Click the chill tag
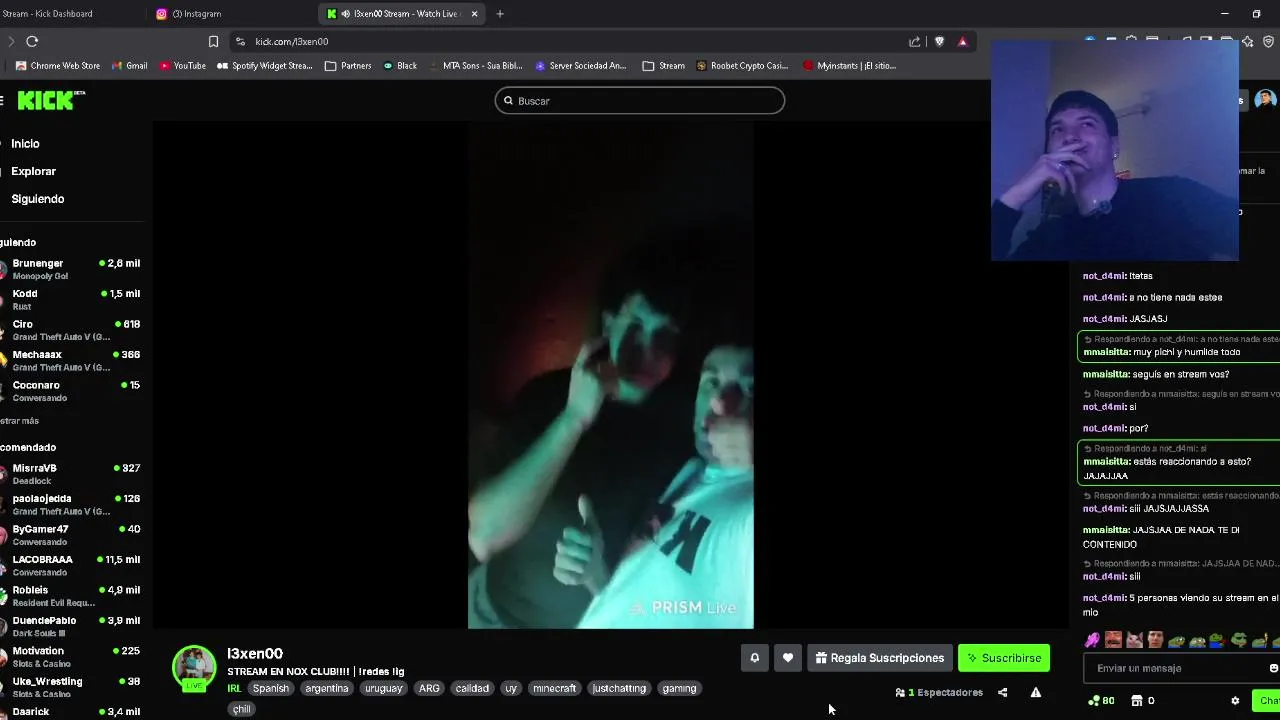The image size is (1280, 720). [x=241, y=709]
